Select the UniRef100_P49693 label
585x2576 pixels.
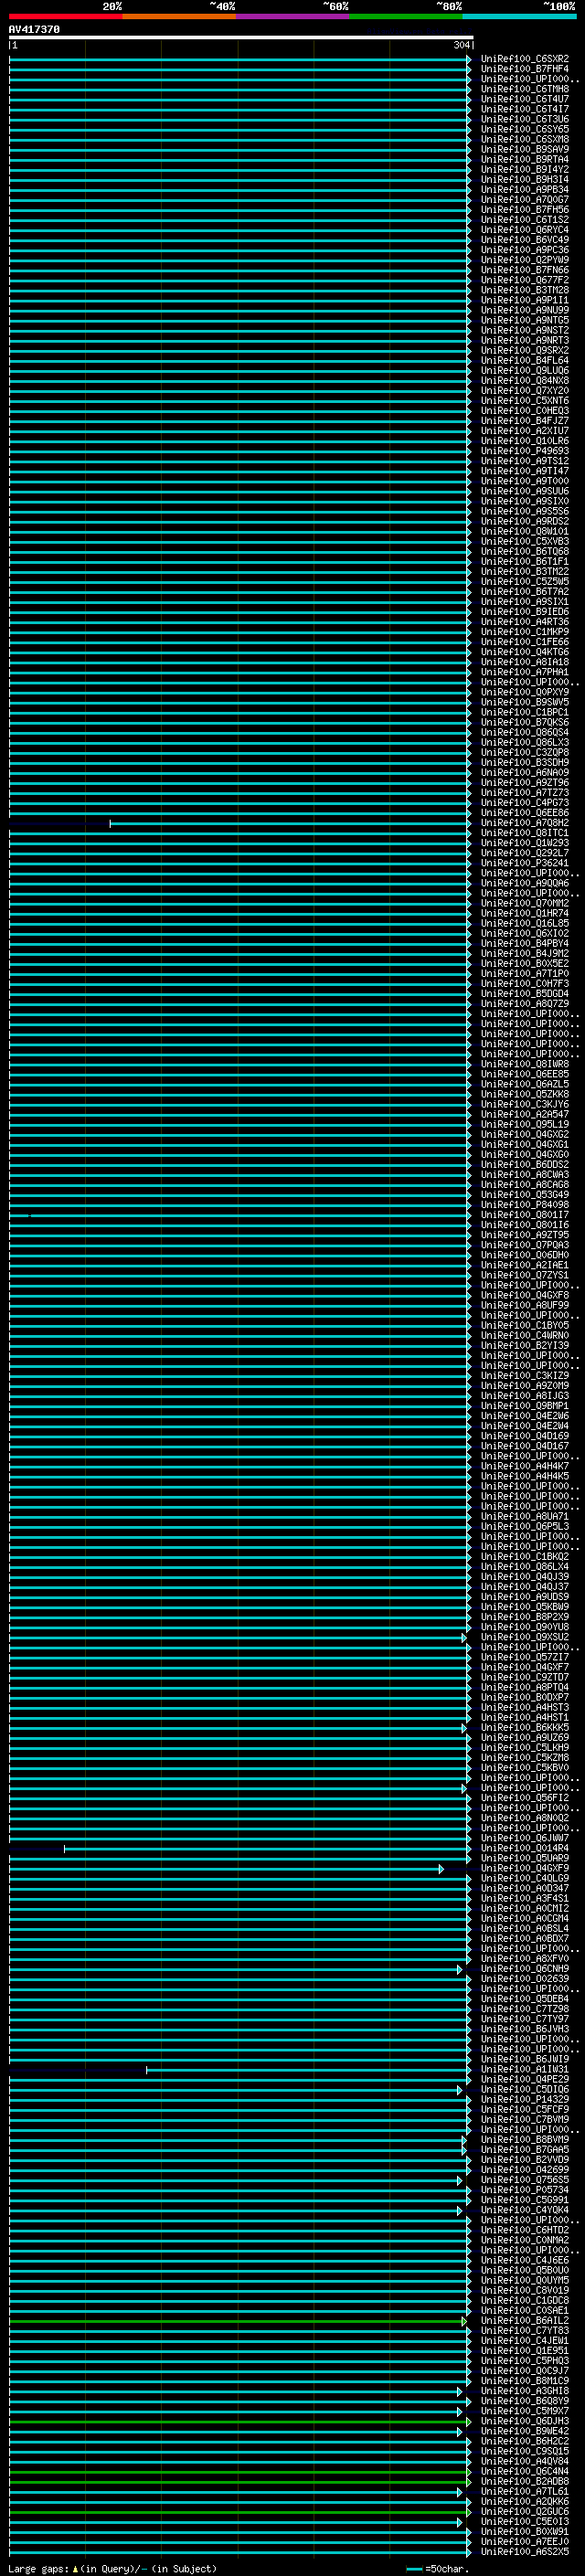click(525, 451)
